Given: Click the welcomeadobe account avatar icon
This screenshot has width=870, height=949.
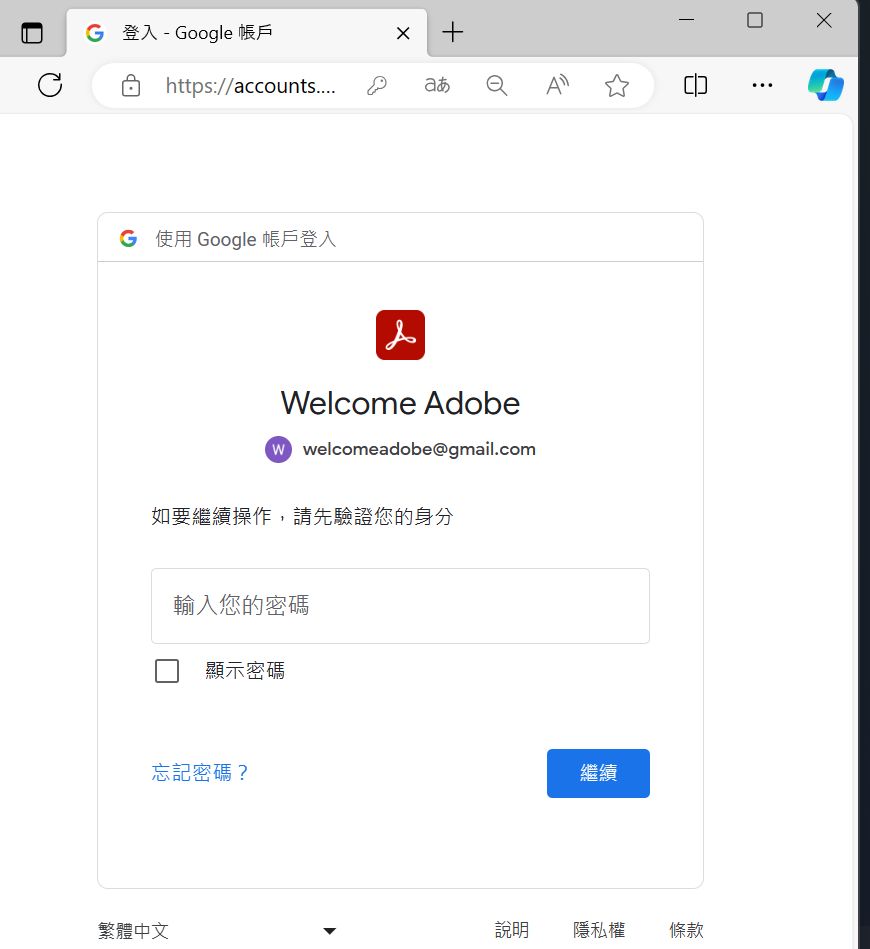Looking at the screenshot, I should click(278, 449).
